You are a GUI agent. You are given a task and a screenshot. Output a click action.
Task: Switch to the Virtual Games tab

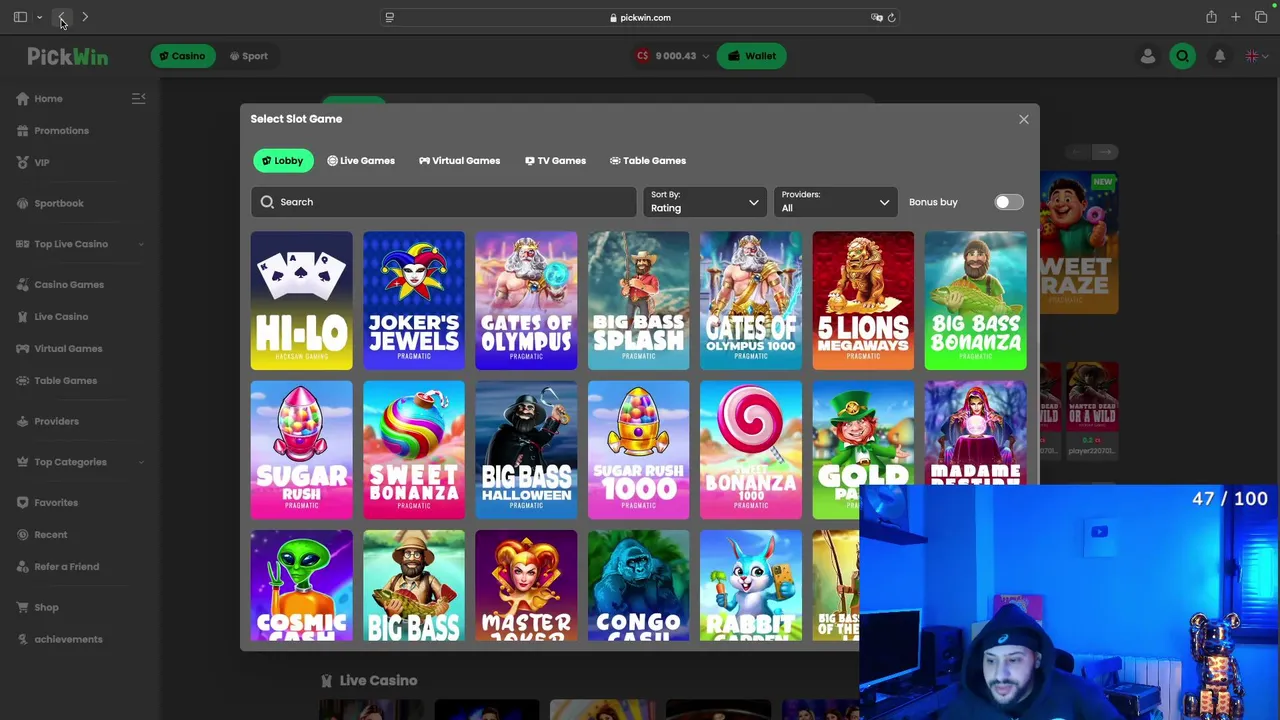click(x=459, y=160)
